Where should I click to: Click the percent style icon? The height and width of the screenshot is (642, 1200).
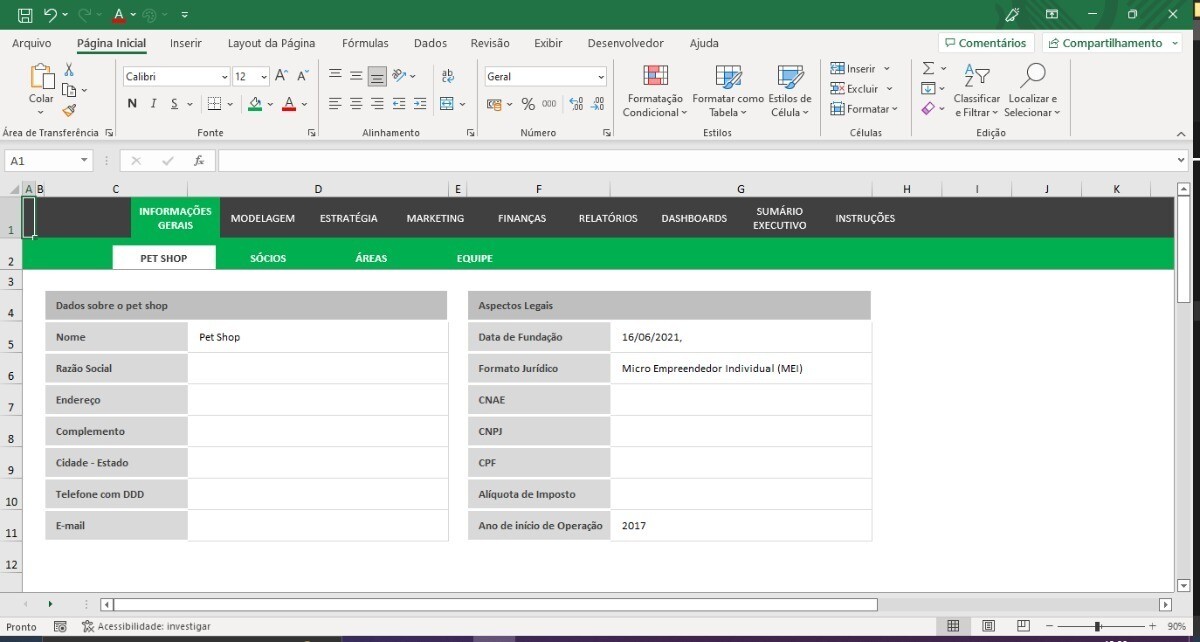[x=528, y=104]
